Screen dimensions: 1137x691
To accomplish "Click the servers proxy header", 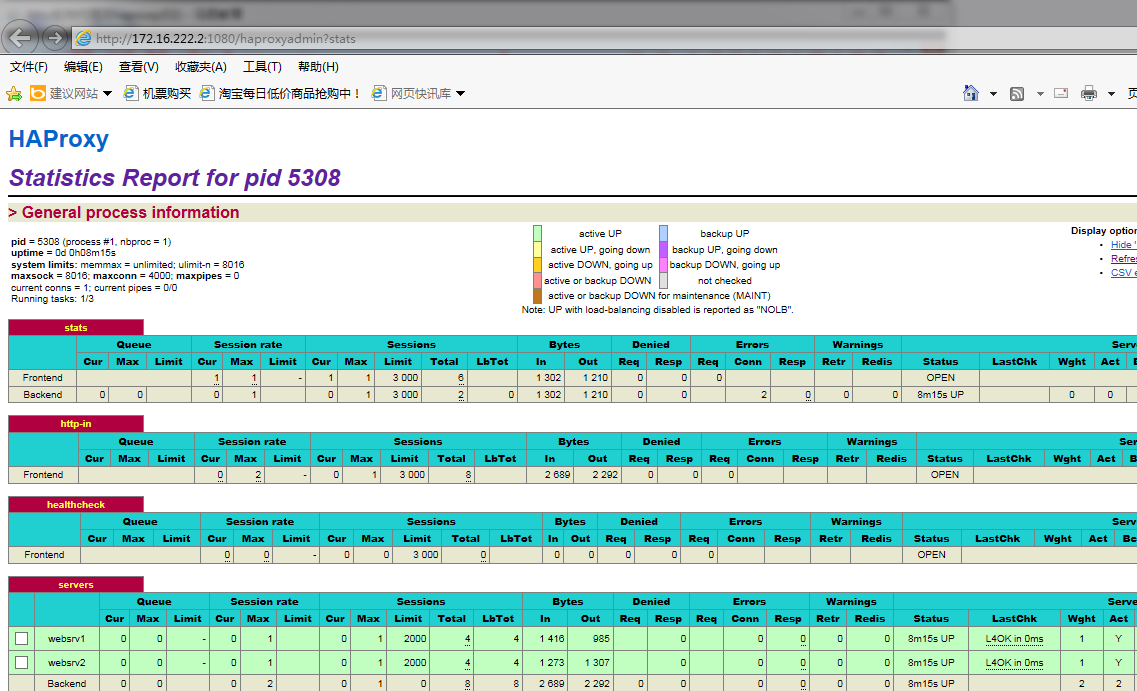I will point(75,584).
